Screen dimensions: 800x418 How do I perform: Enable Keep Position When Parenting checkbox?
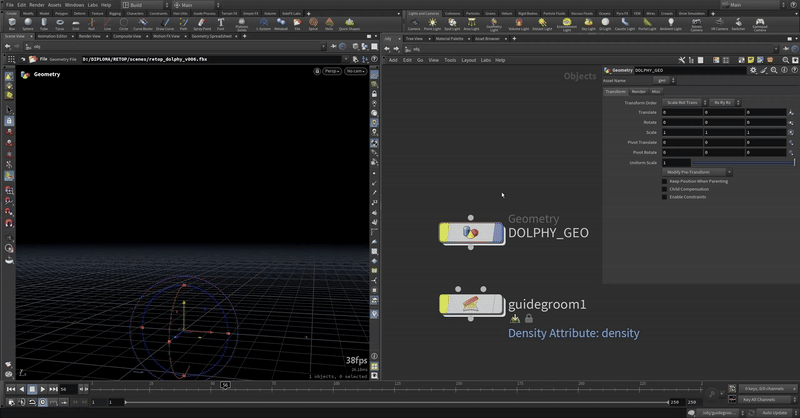(664, 181)
